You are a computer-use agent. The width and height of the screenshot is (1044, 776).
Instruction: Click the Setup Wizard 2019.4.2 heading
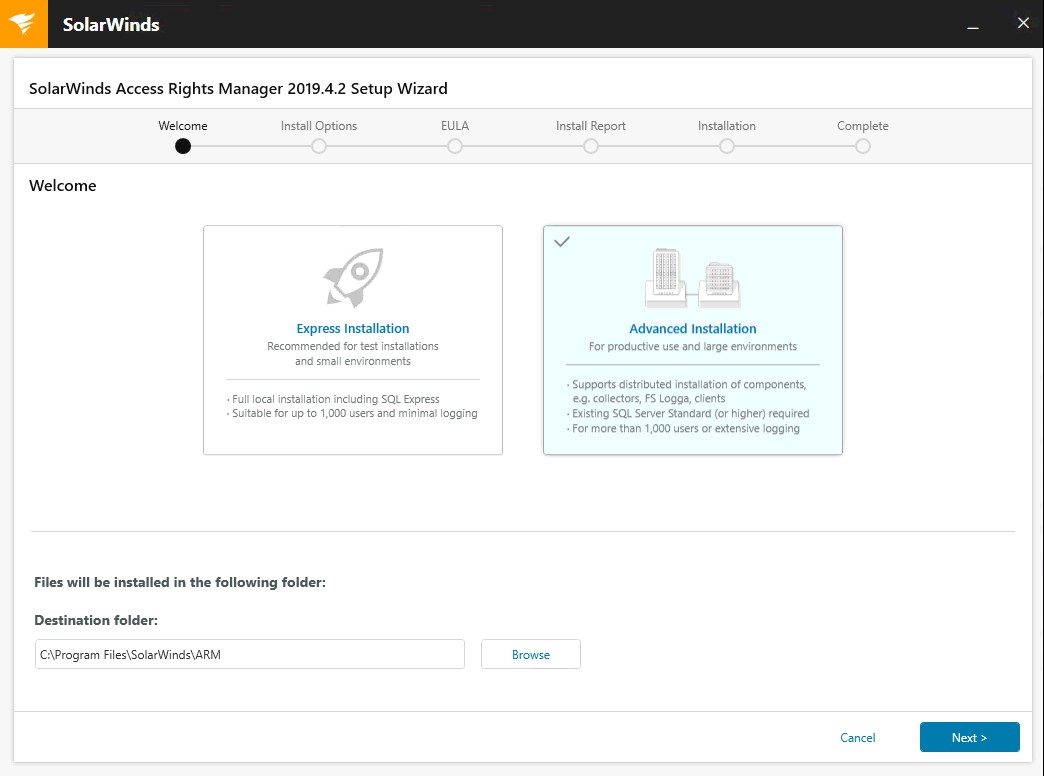[x=238, y=89]
